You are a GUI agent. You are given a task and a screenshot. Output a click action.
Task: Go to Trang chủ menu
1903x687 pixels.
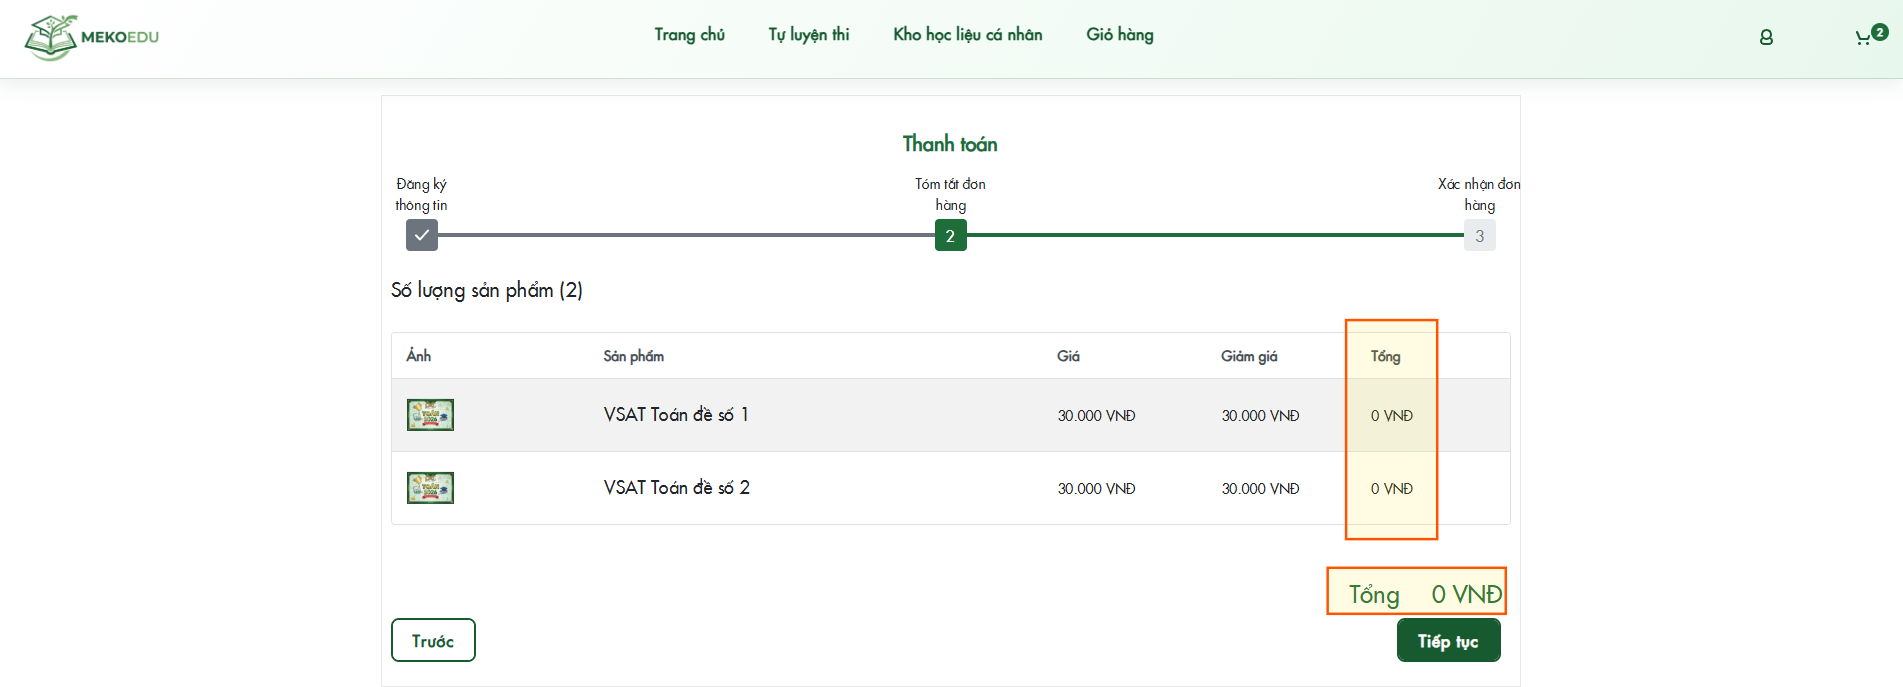click(689, 35)
